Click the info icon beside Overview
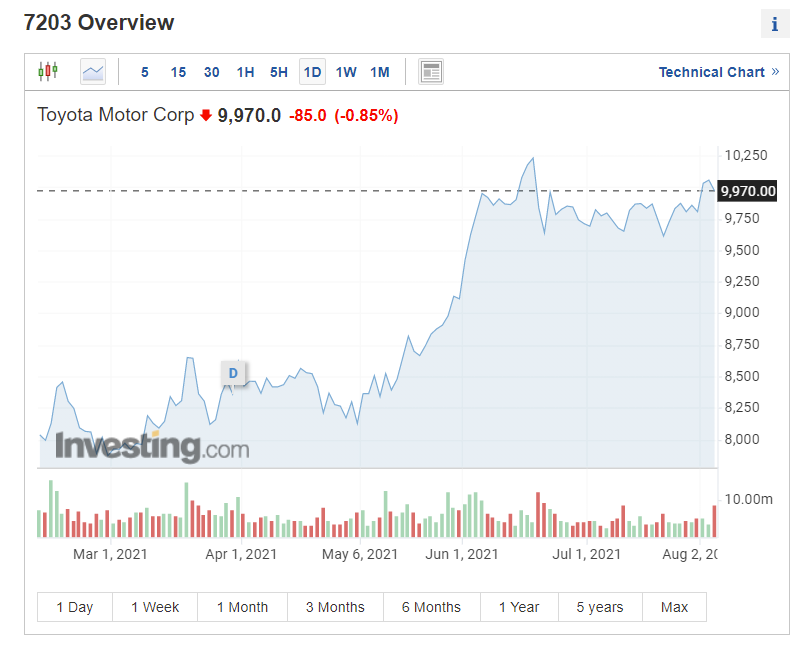 pyautogui.click(x=774, y=25)
